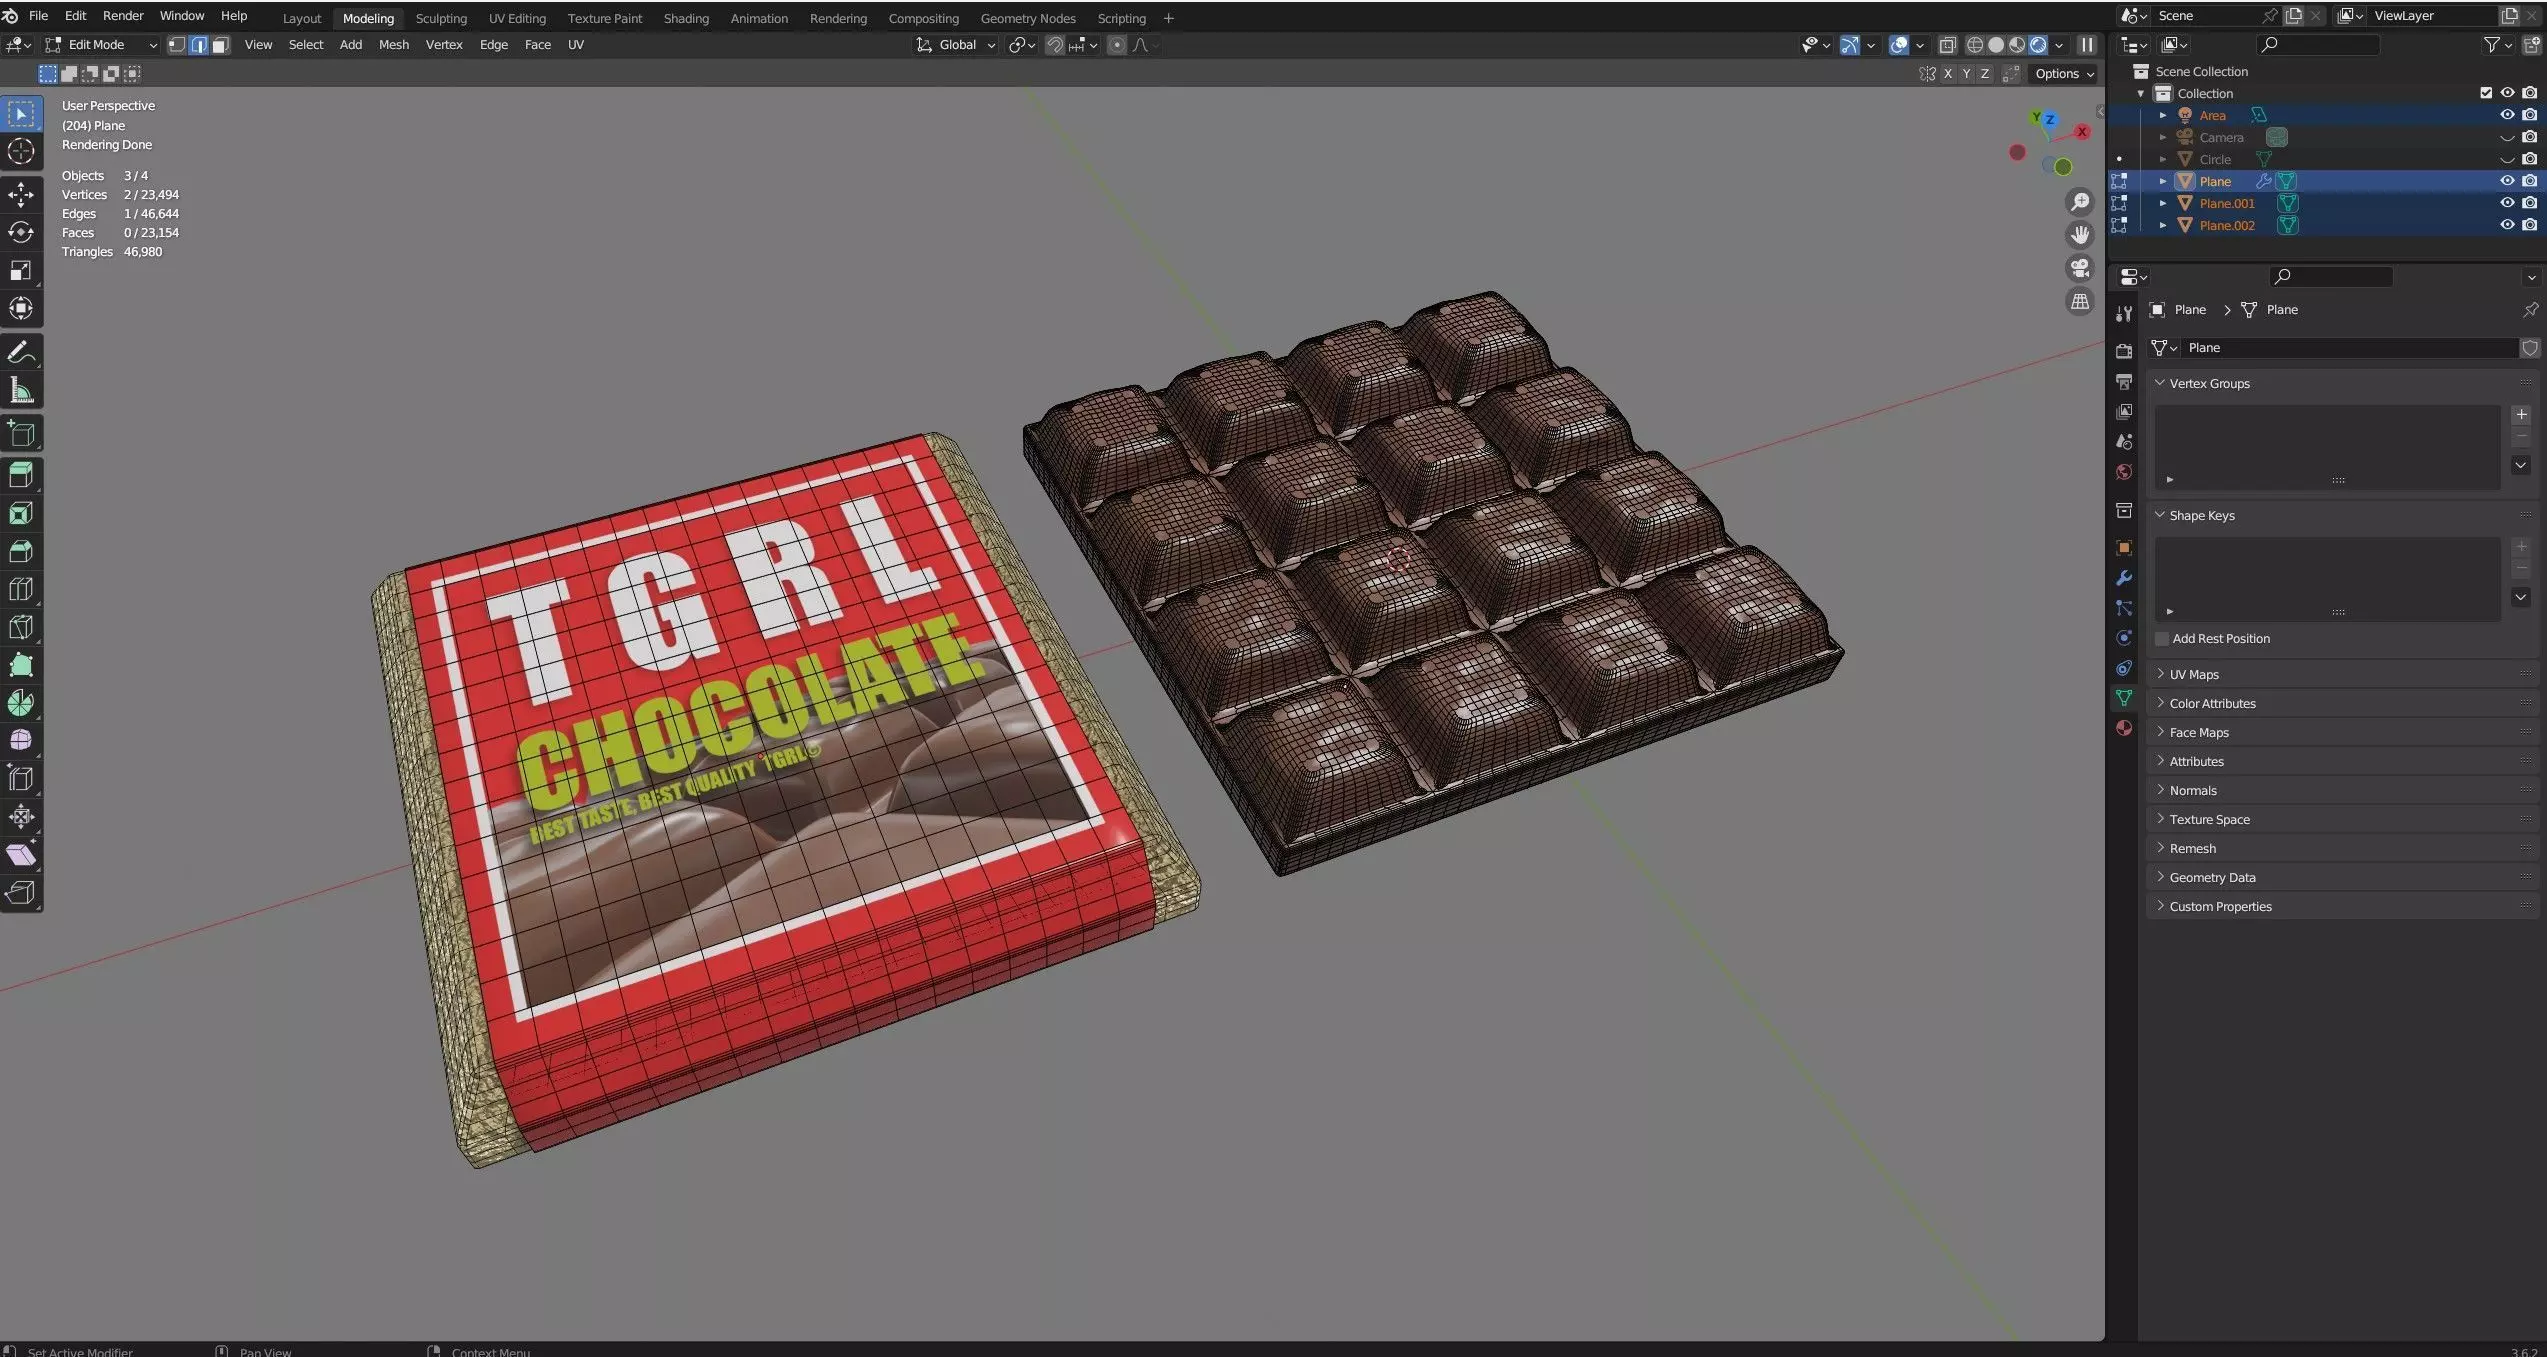The image size is (2547, 1357).
Task: Select the Knife tool
Action: point(21,627)
